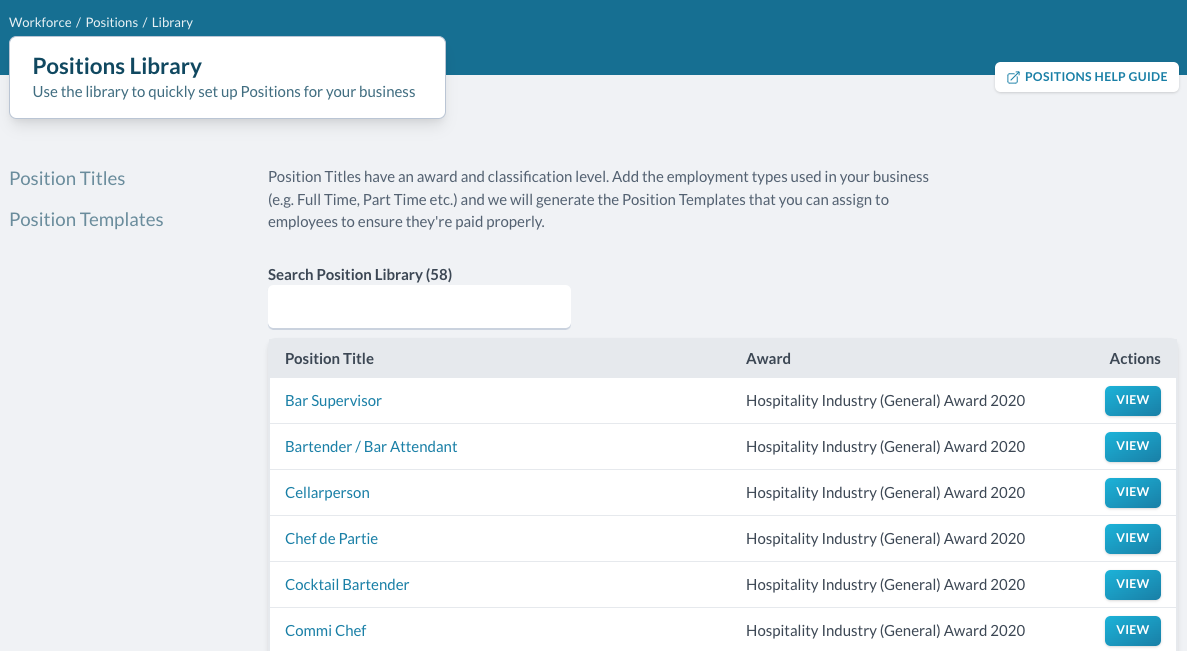Switch to Position Templates section

tap(86, 220)
